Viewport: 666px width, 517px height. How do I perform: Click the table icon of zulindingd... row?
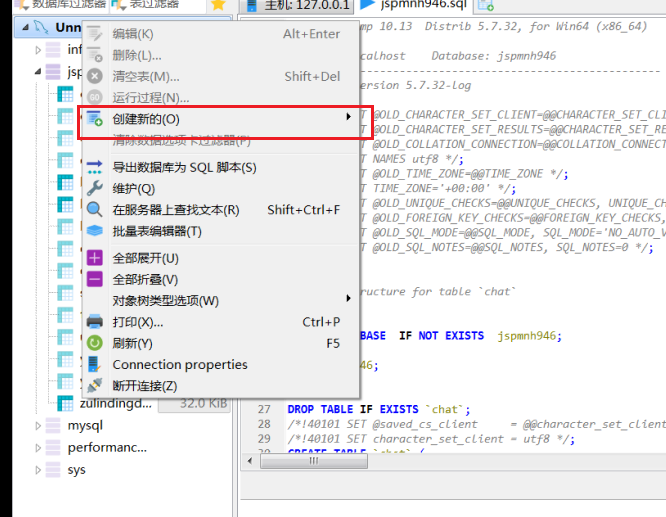coord(65,403)
